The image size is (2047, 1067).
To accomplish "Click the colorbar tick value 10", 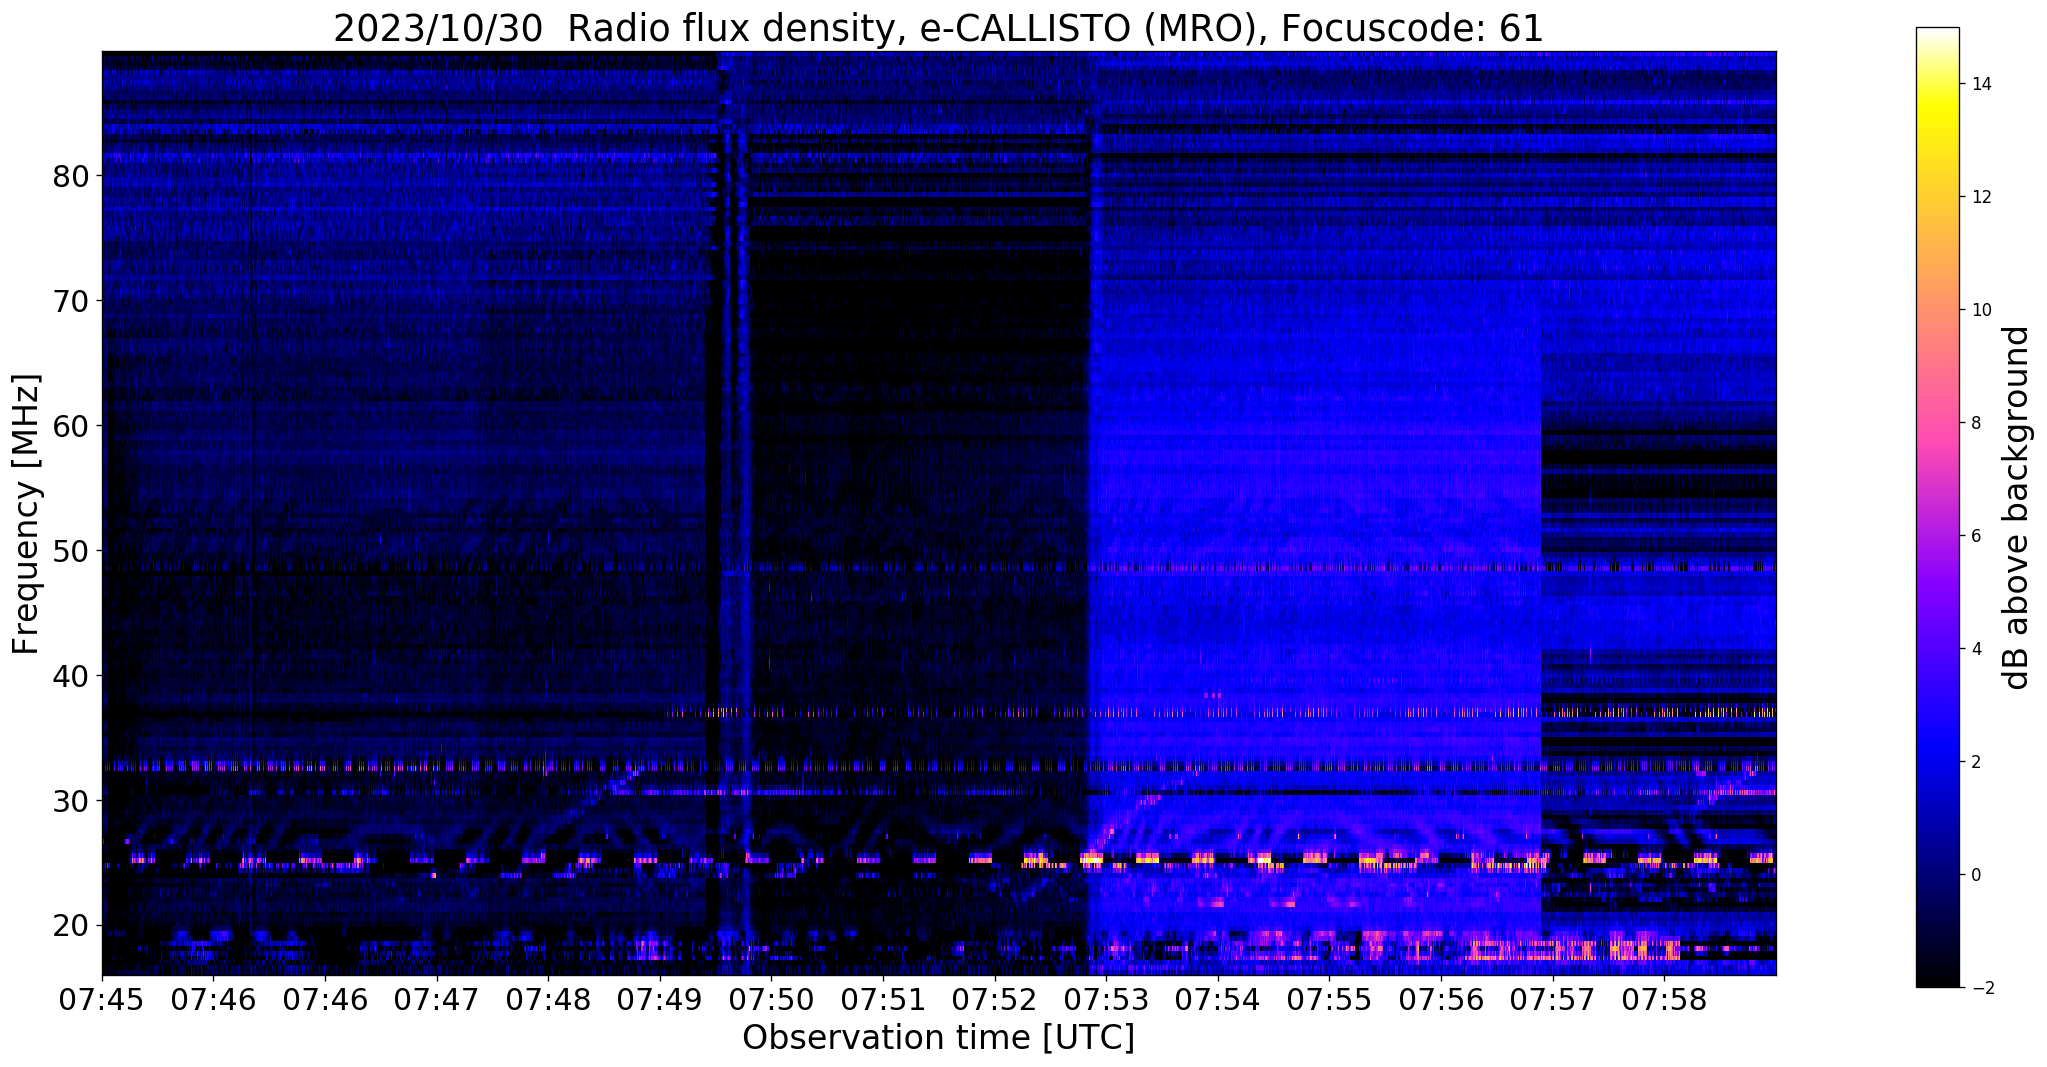I will click(x=1981, y=310).
